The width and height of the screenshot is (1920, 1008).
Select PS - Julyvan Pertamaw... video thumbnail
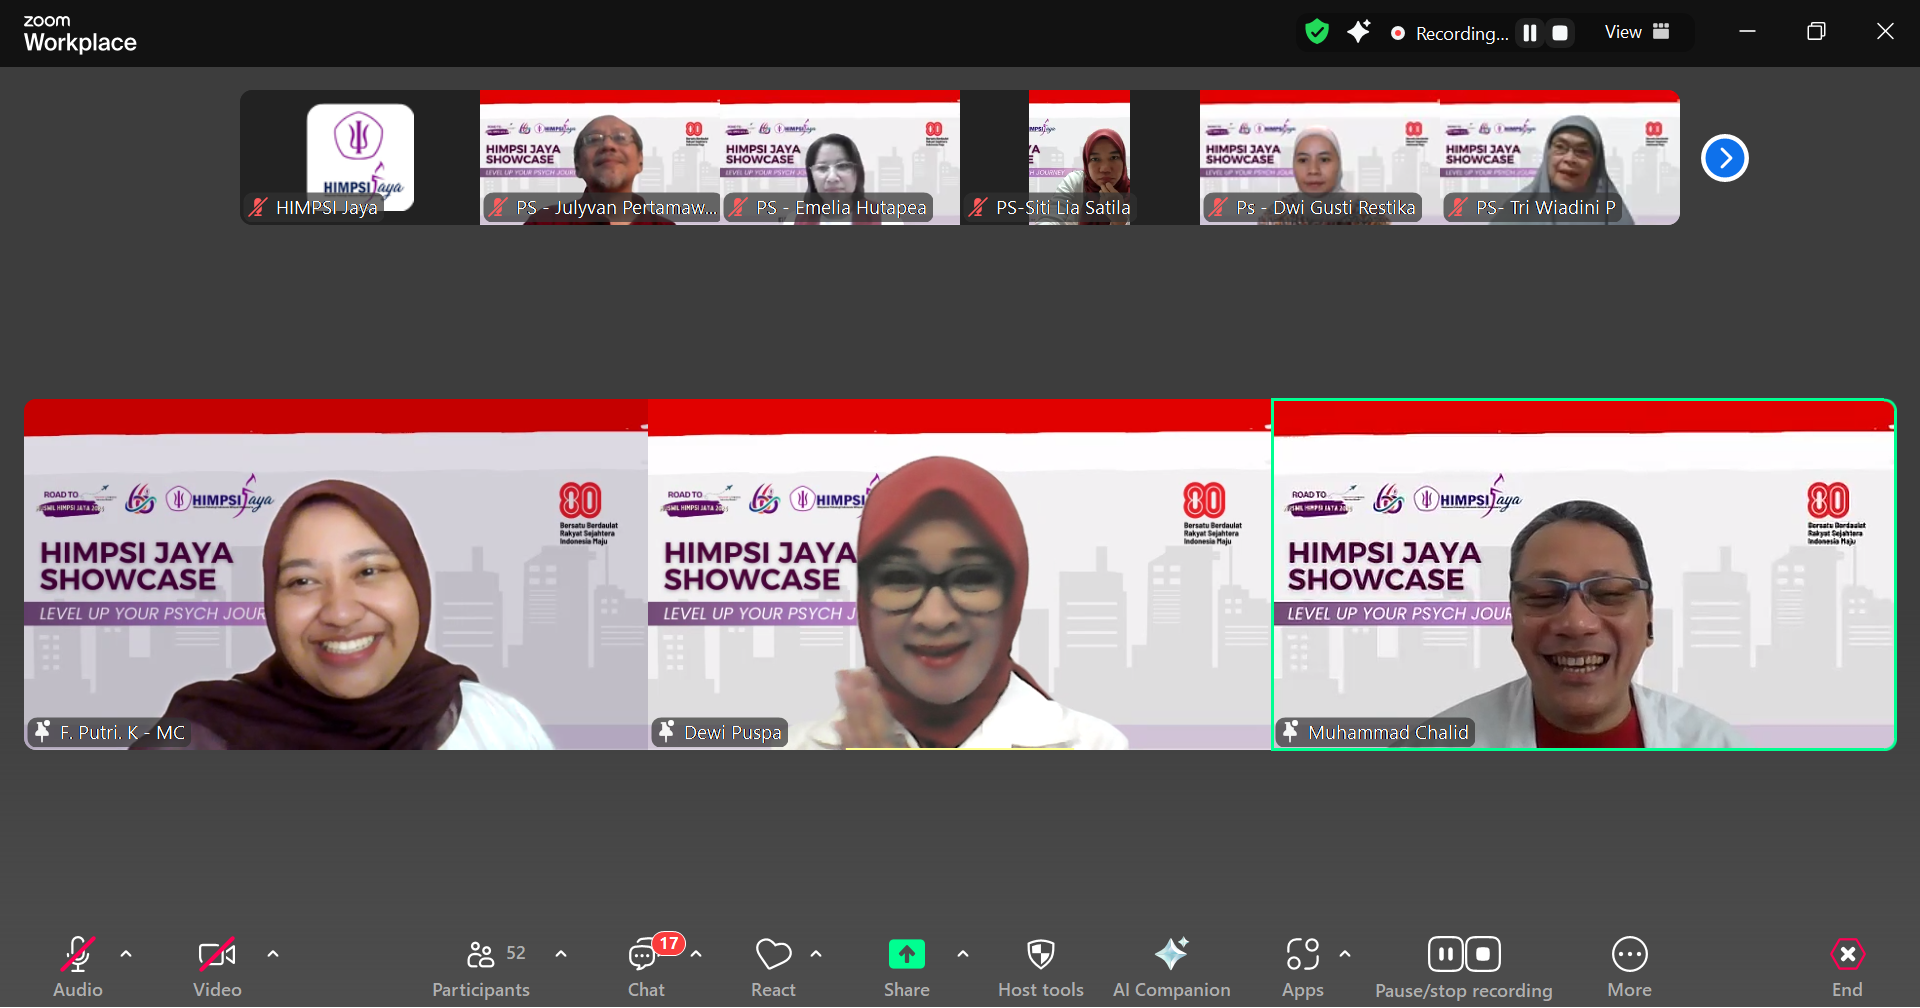click(600, 157)
